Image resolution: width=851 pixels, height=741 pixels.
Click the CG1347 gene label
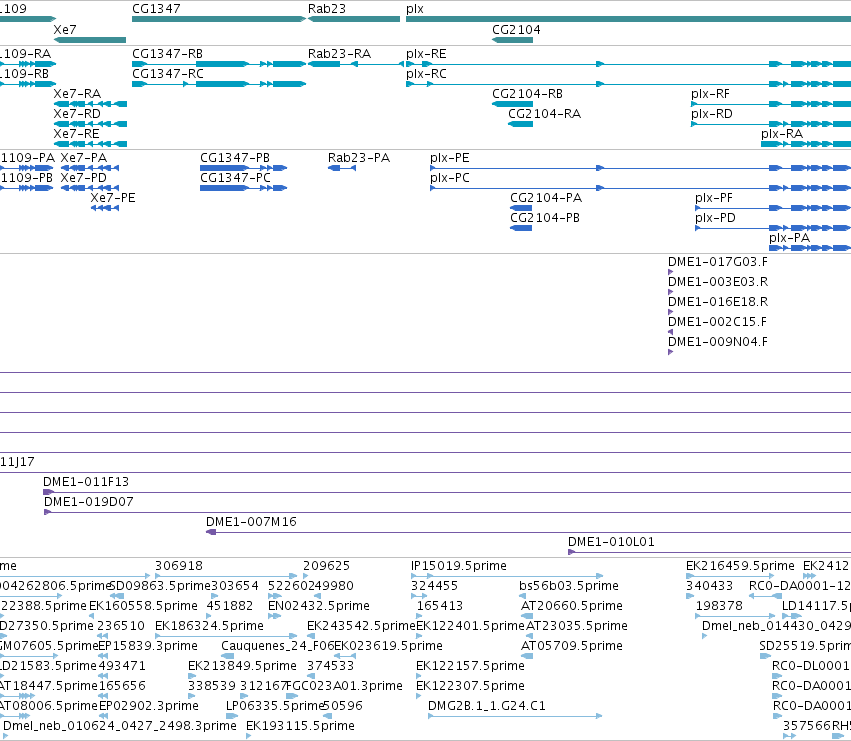point(156,9)
